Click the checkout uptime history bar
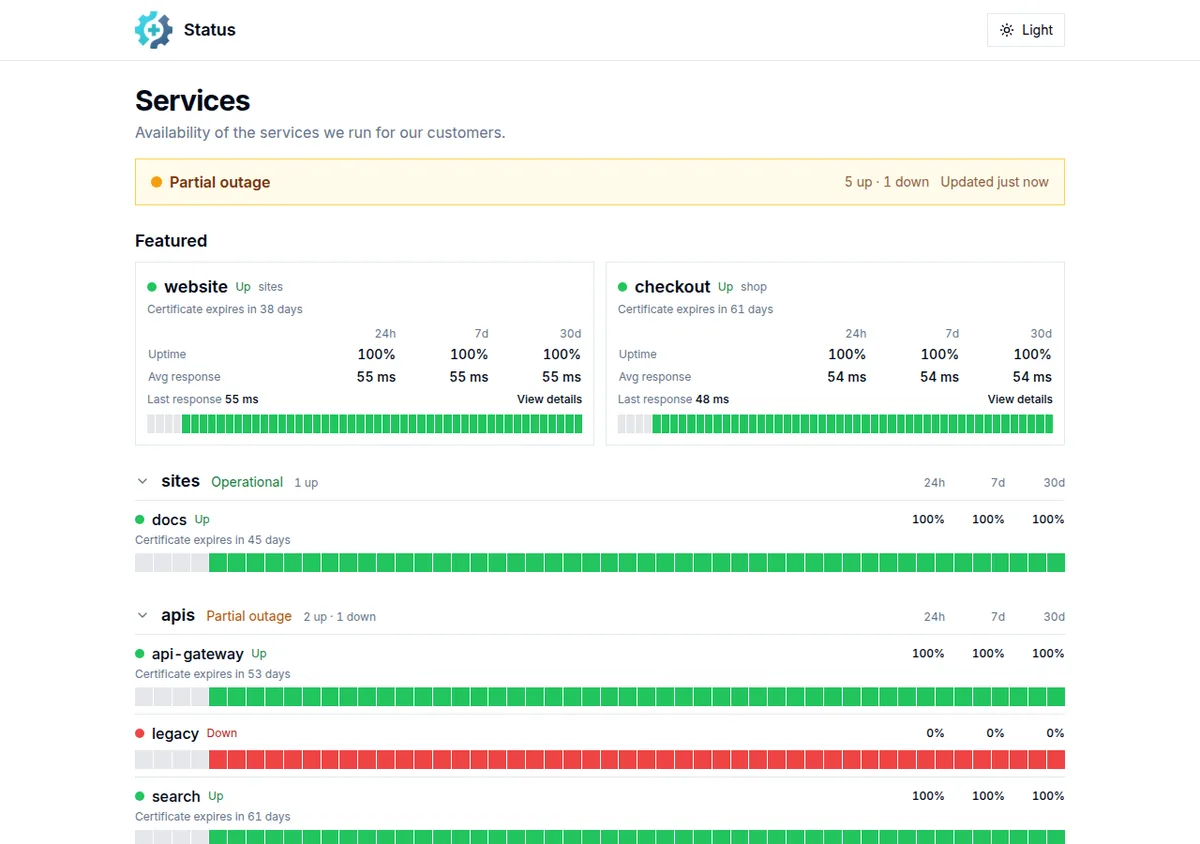 (835, 424)
